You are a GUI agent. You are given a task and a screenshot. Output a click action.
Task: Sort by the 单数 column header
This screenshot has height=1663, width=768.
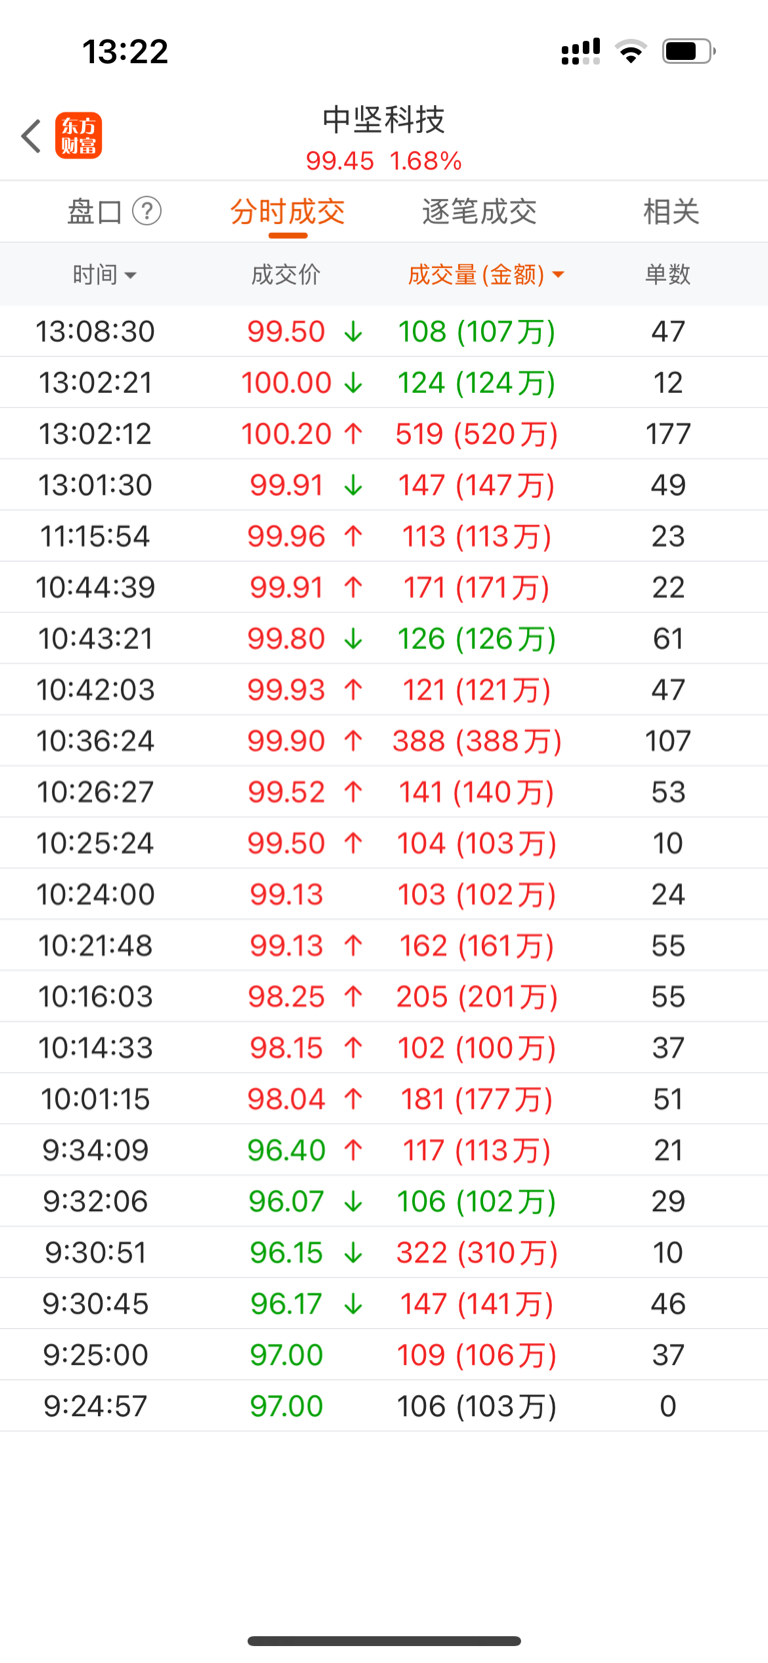click(668, 275)
